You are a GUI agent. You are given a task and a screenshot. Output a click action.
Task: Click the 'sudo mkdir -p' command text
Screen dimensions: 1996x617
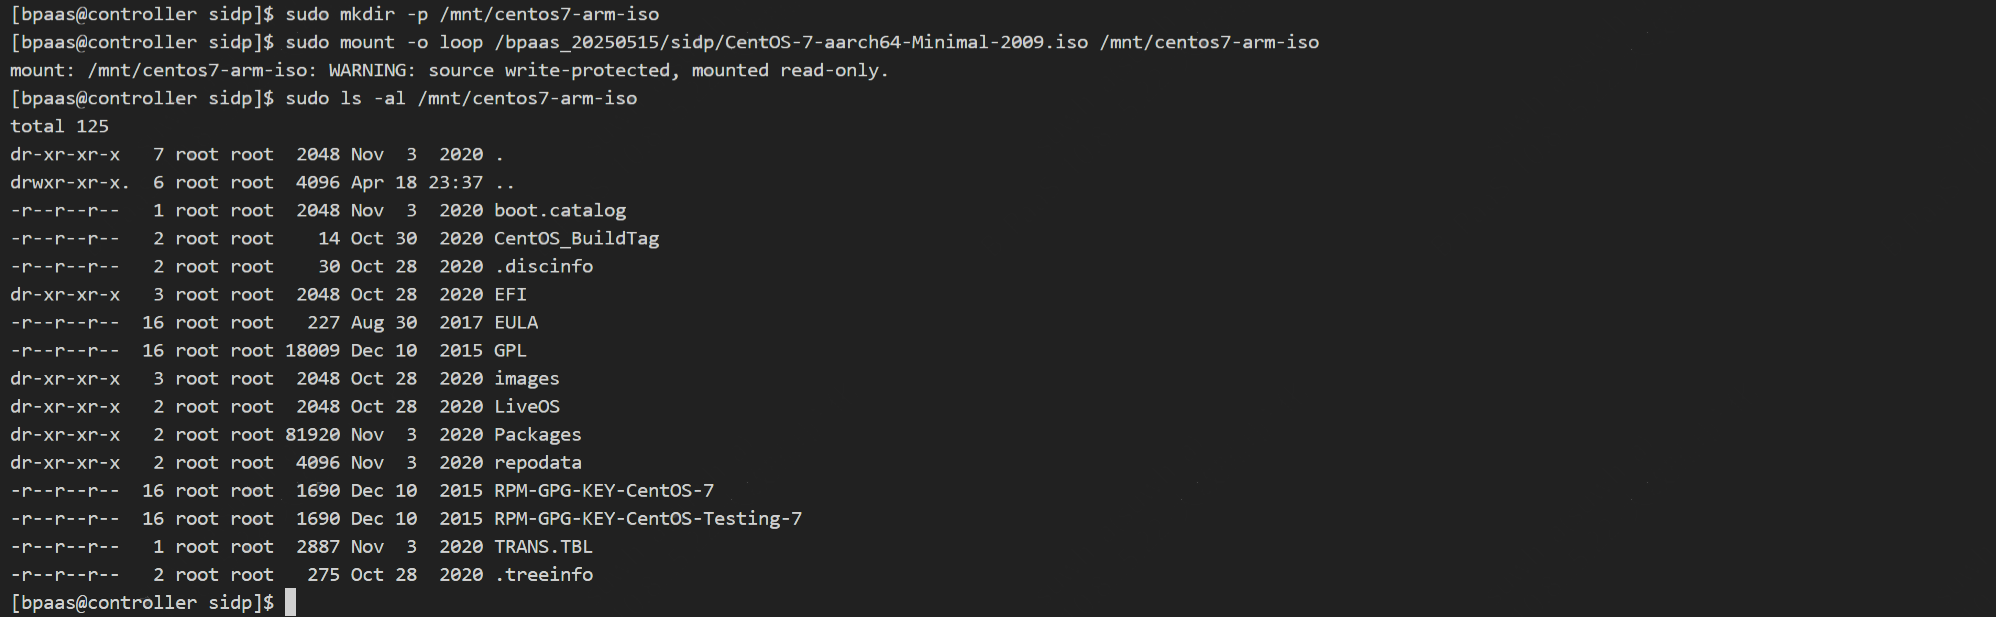click(356, 14)
